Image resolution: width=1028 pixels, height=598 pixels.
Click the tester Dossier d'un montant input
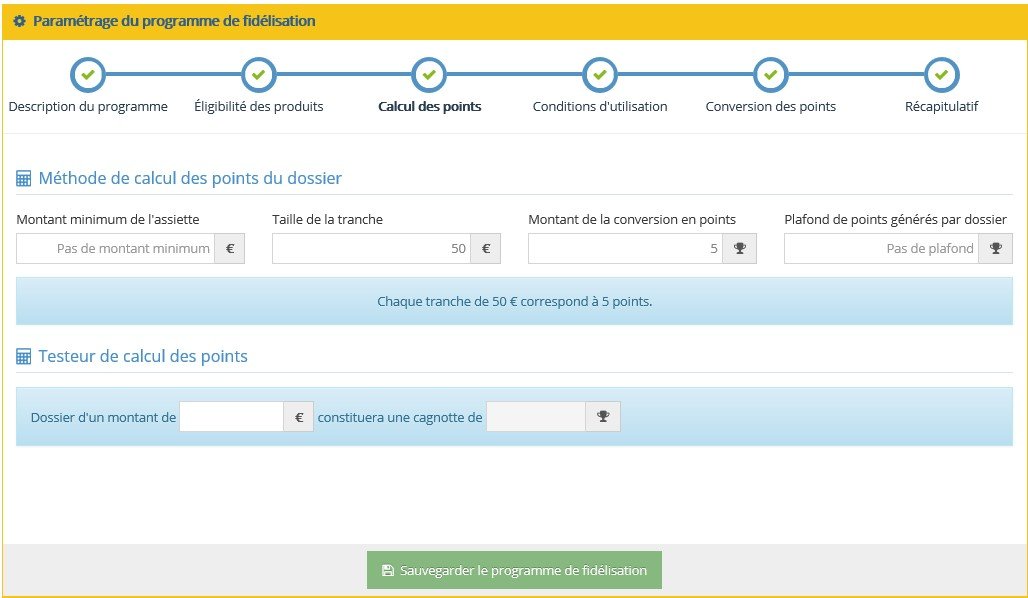pyautogui.click(x=231, y=417)
